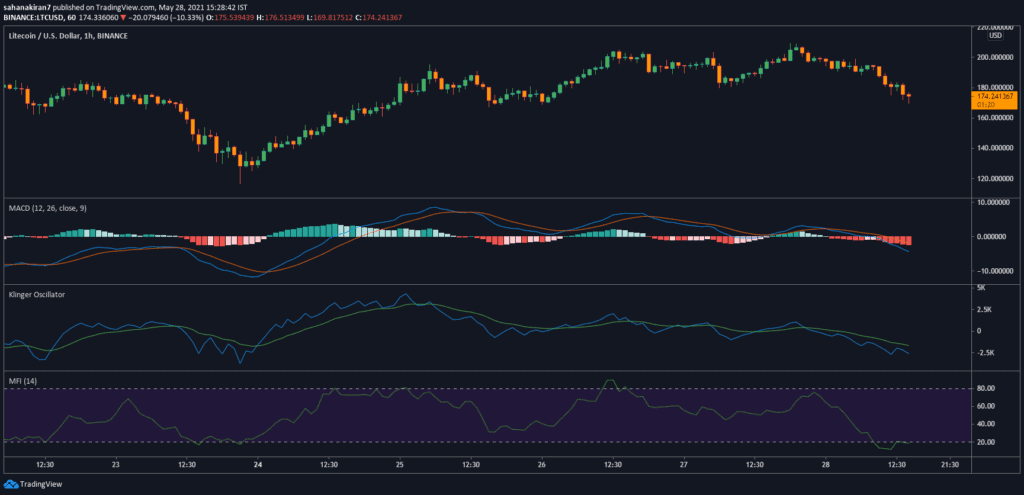This screenshot has height=495, width=1024.
Task: Click date label 23 on time axis
Action: tap(116, 465)
